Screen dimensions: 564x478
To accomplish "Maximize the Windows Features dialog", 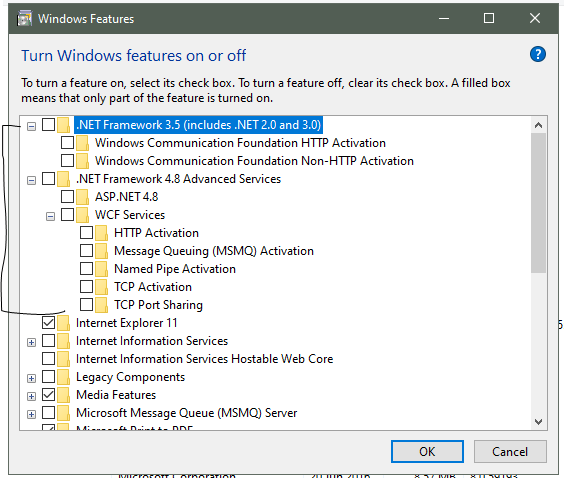I will point(488,18).
